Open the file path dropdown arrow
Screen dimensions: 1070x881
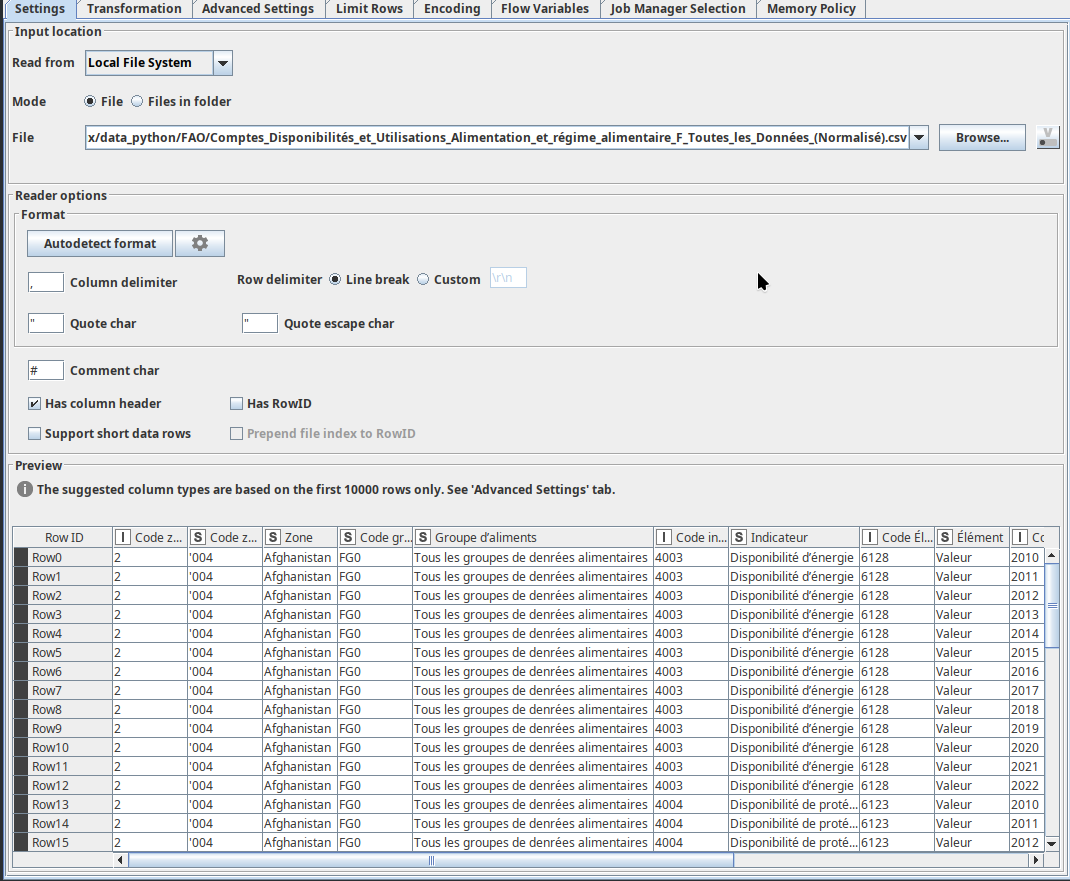(918, 137)
